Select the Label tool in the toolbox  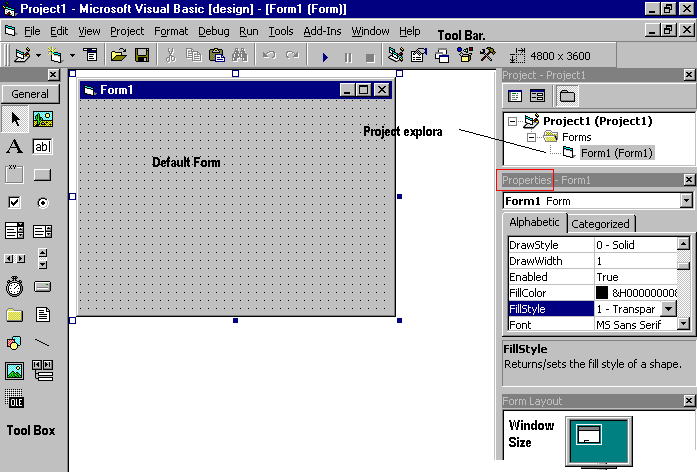click(15, 147)
